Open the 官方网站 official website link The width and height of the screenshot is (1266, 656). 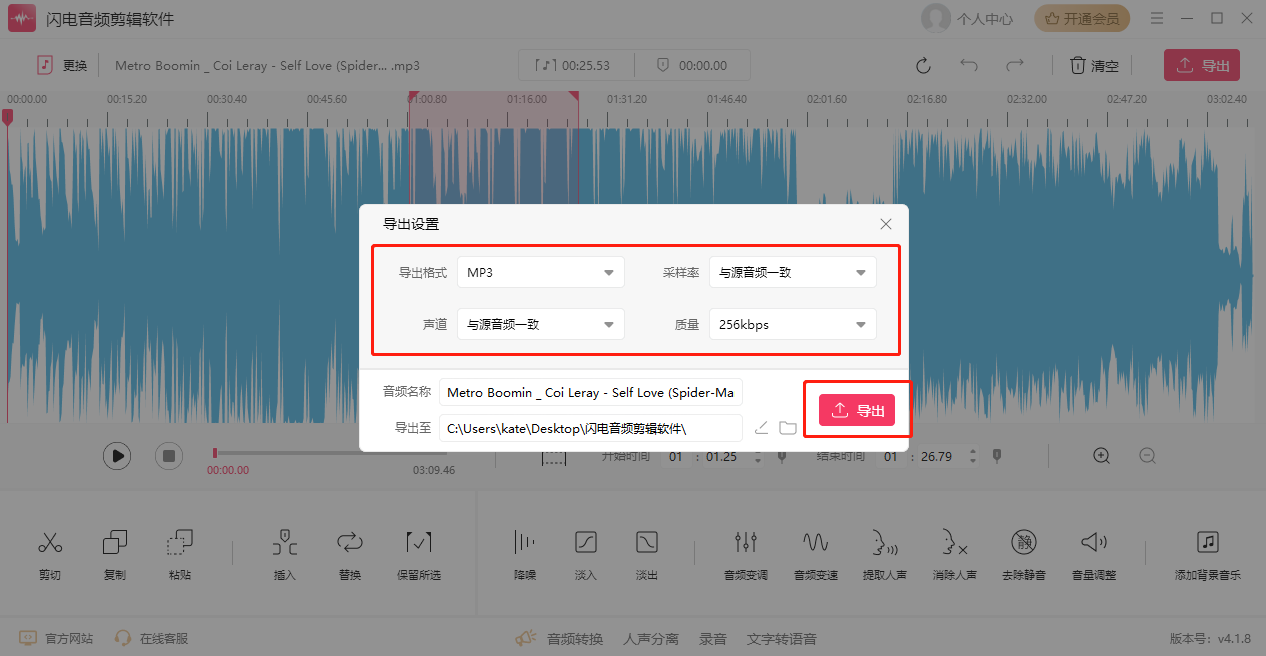56,638
